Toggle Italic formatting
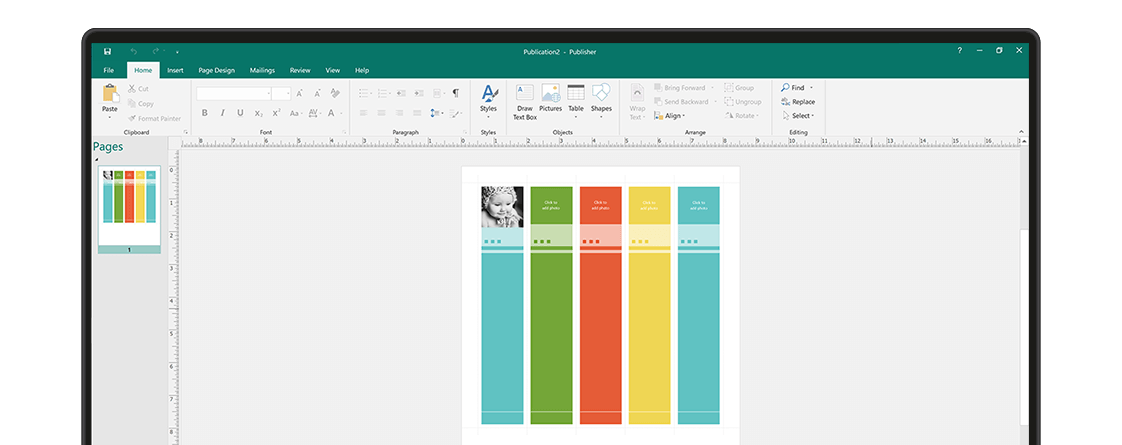The image size is (1122, 445). click(x=222, y=113)
